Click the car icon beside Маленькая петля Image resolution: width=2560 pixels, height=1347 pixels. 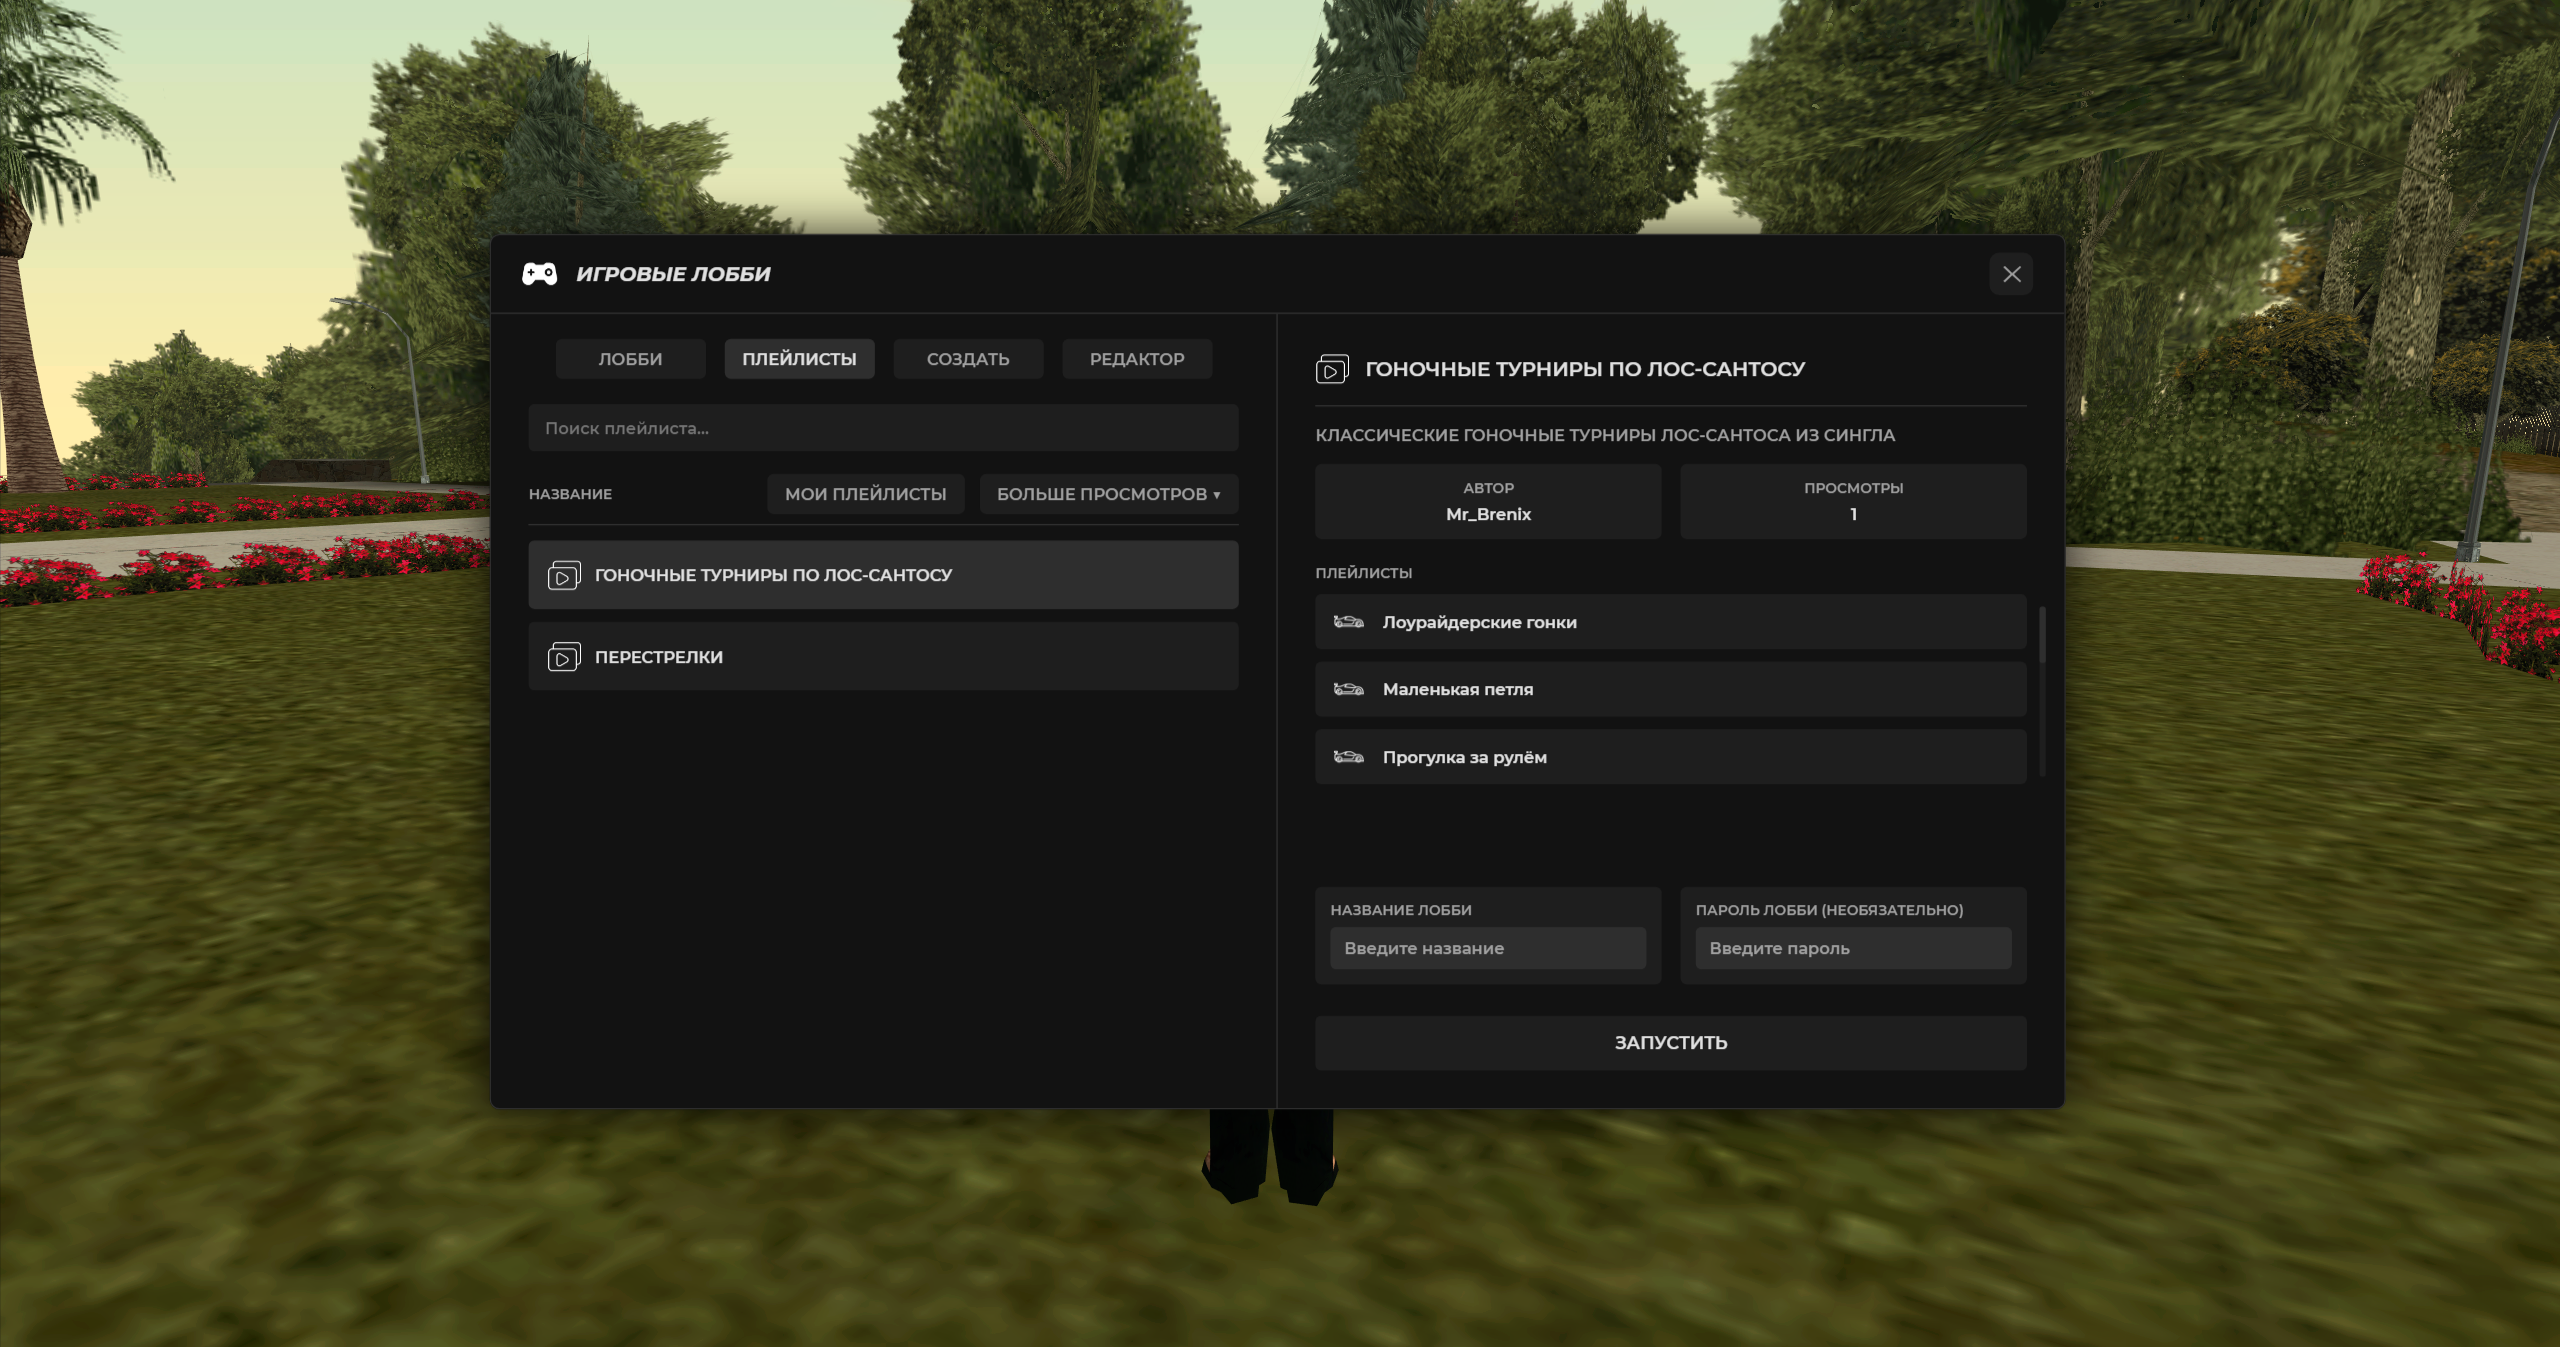coord(1348,689)
